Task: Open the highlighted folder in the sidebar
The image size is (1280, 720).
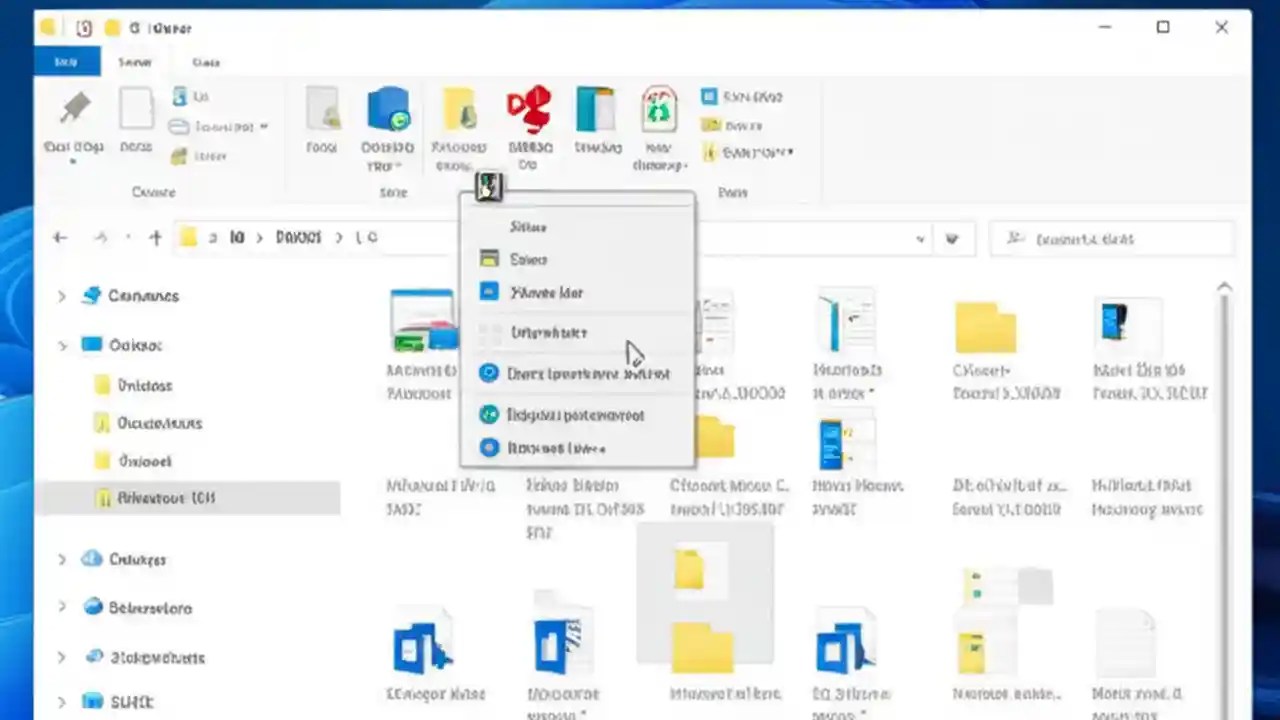Action: [166, 497]
